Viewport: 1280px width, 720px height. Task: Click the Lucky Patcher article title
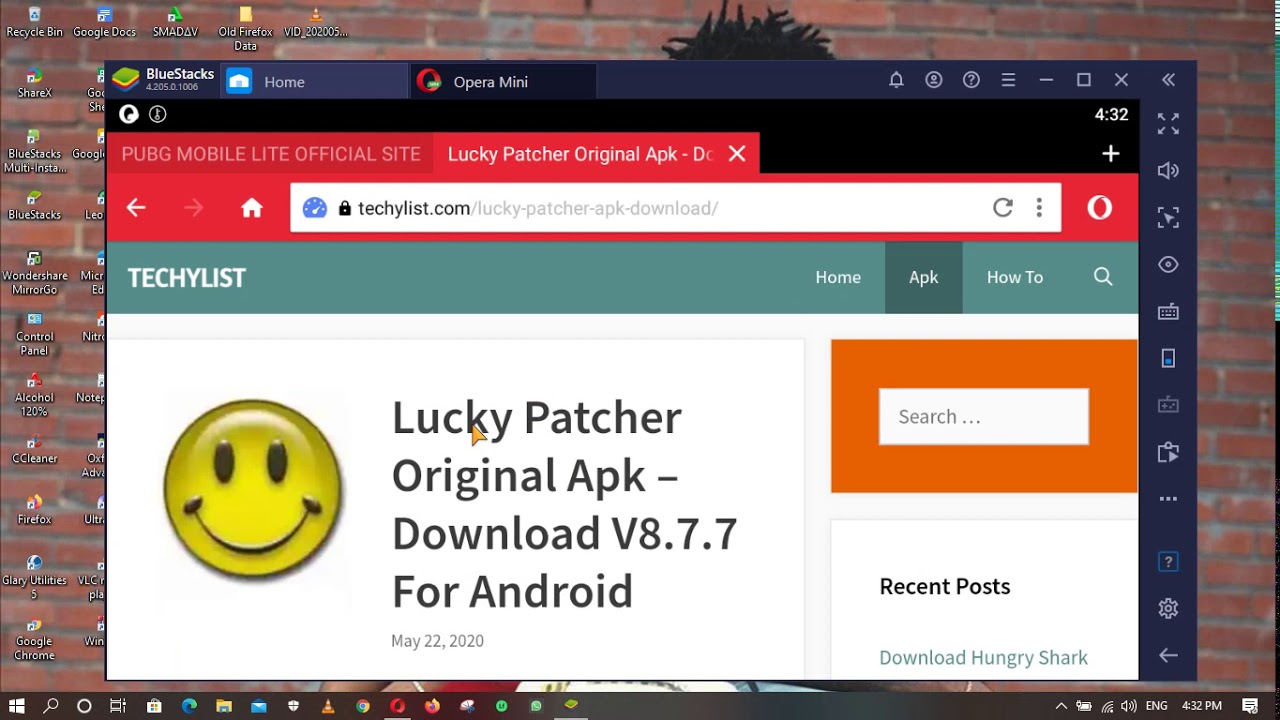click(x=564, y=504)
